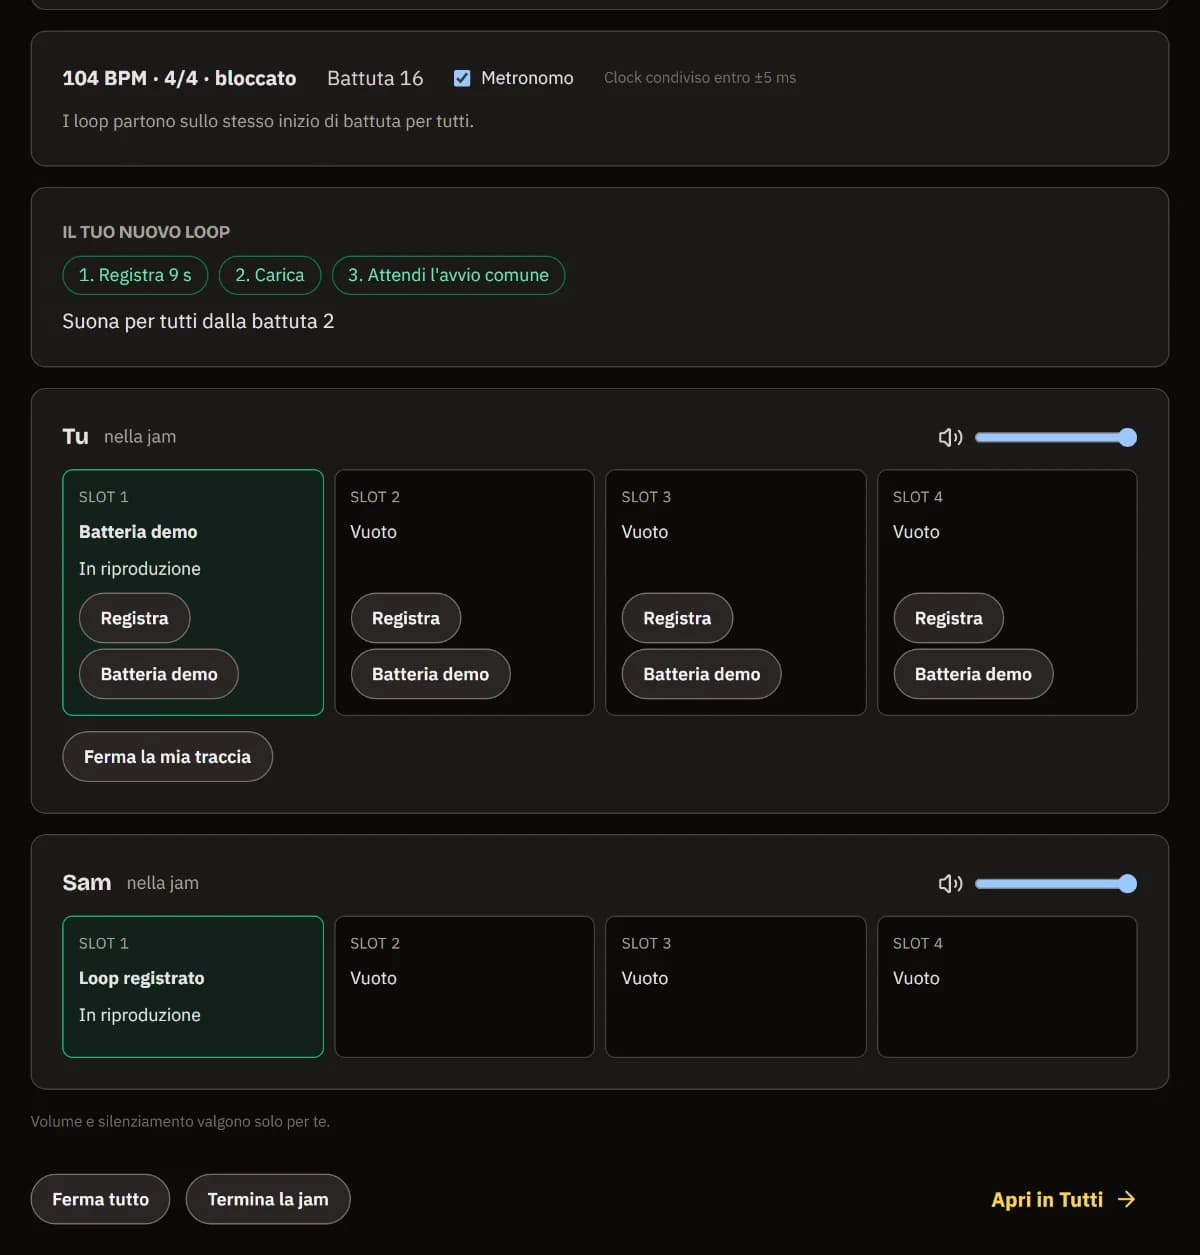Click the Termina la jam button
The image size is (1200, 1255).
[x=268, y=1199]
